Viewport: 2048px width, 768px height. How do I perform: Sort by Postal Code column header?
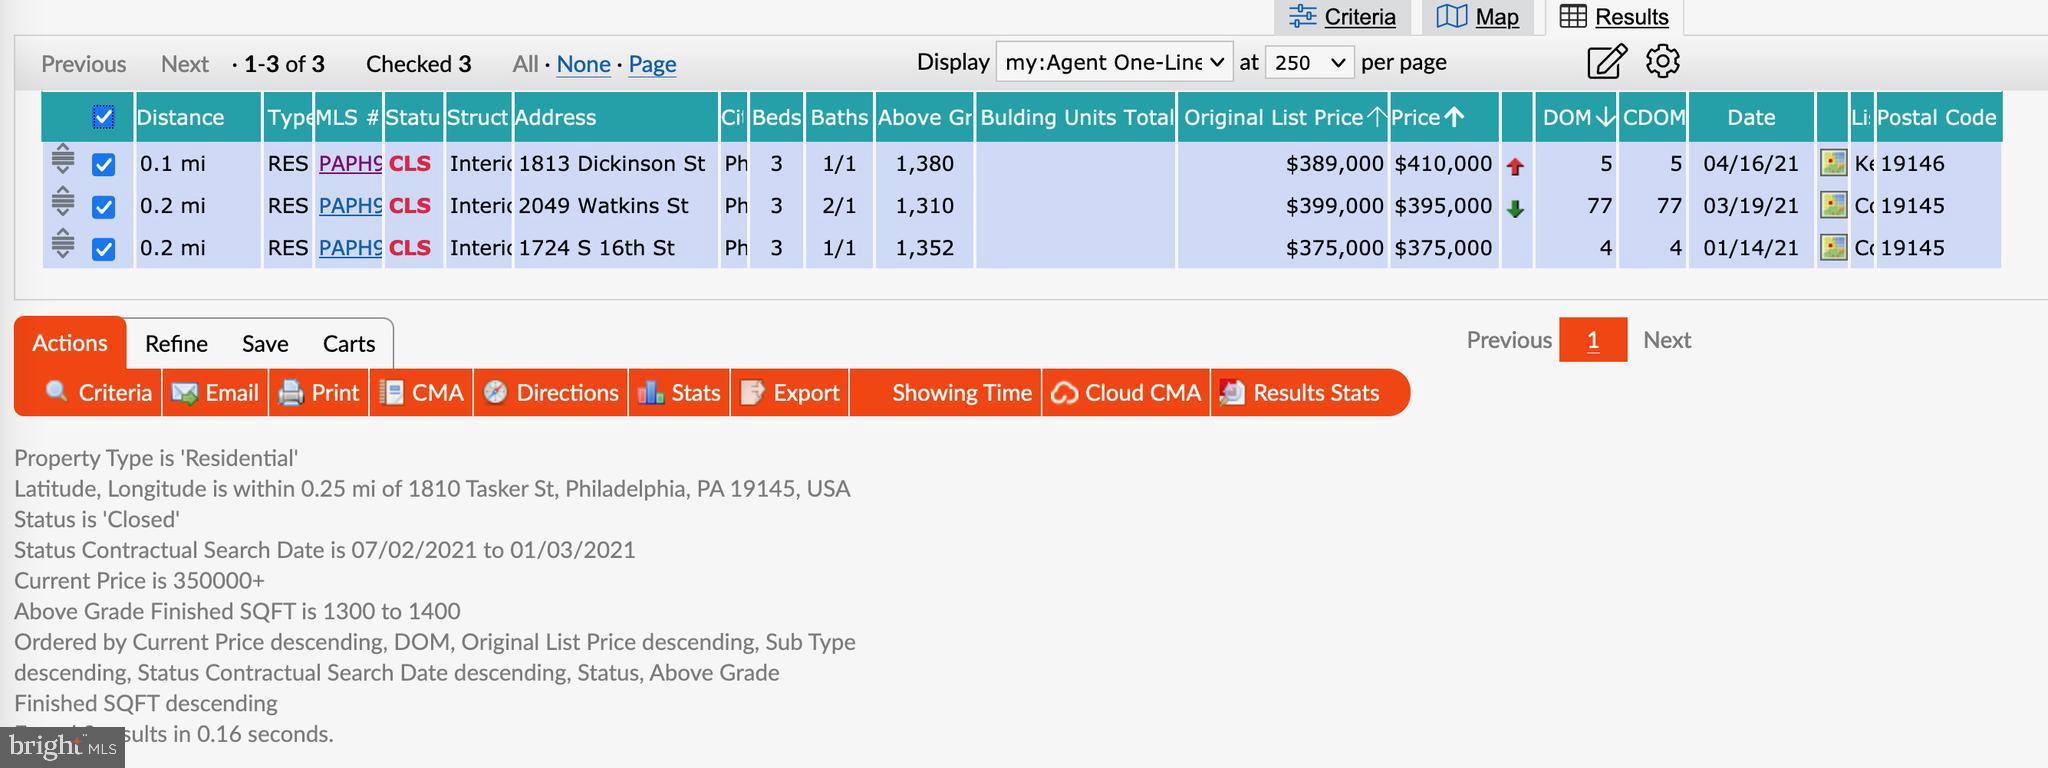click(1938, 117)
